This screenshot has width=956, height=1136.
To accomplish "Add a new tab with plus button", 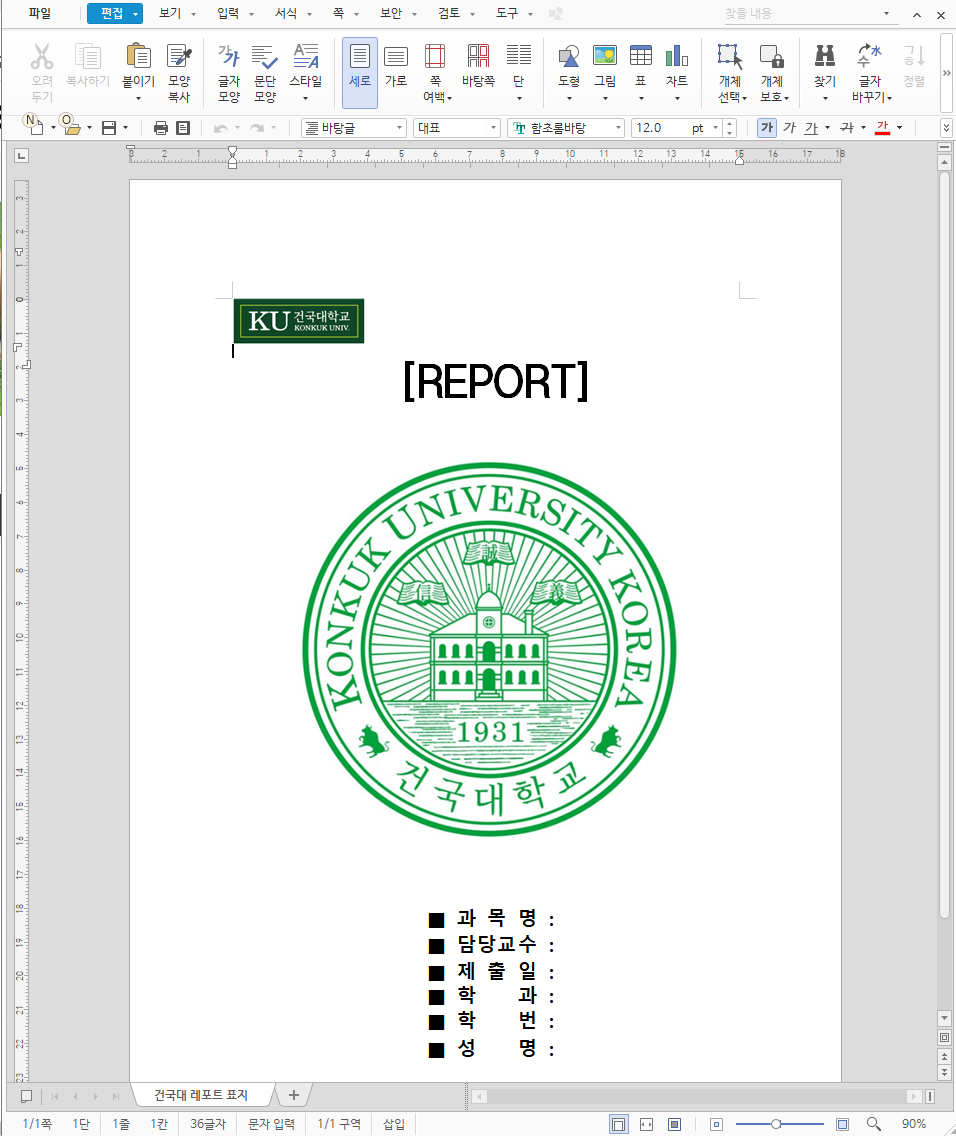I will 293,1095.
